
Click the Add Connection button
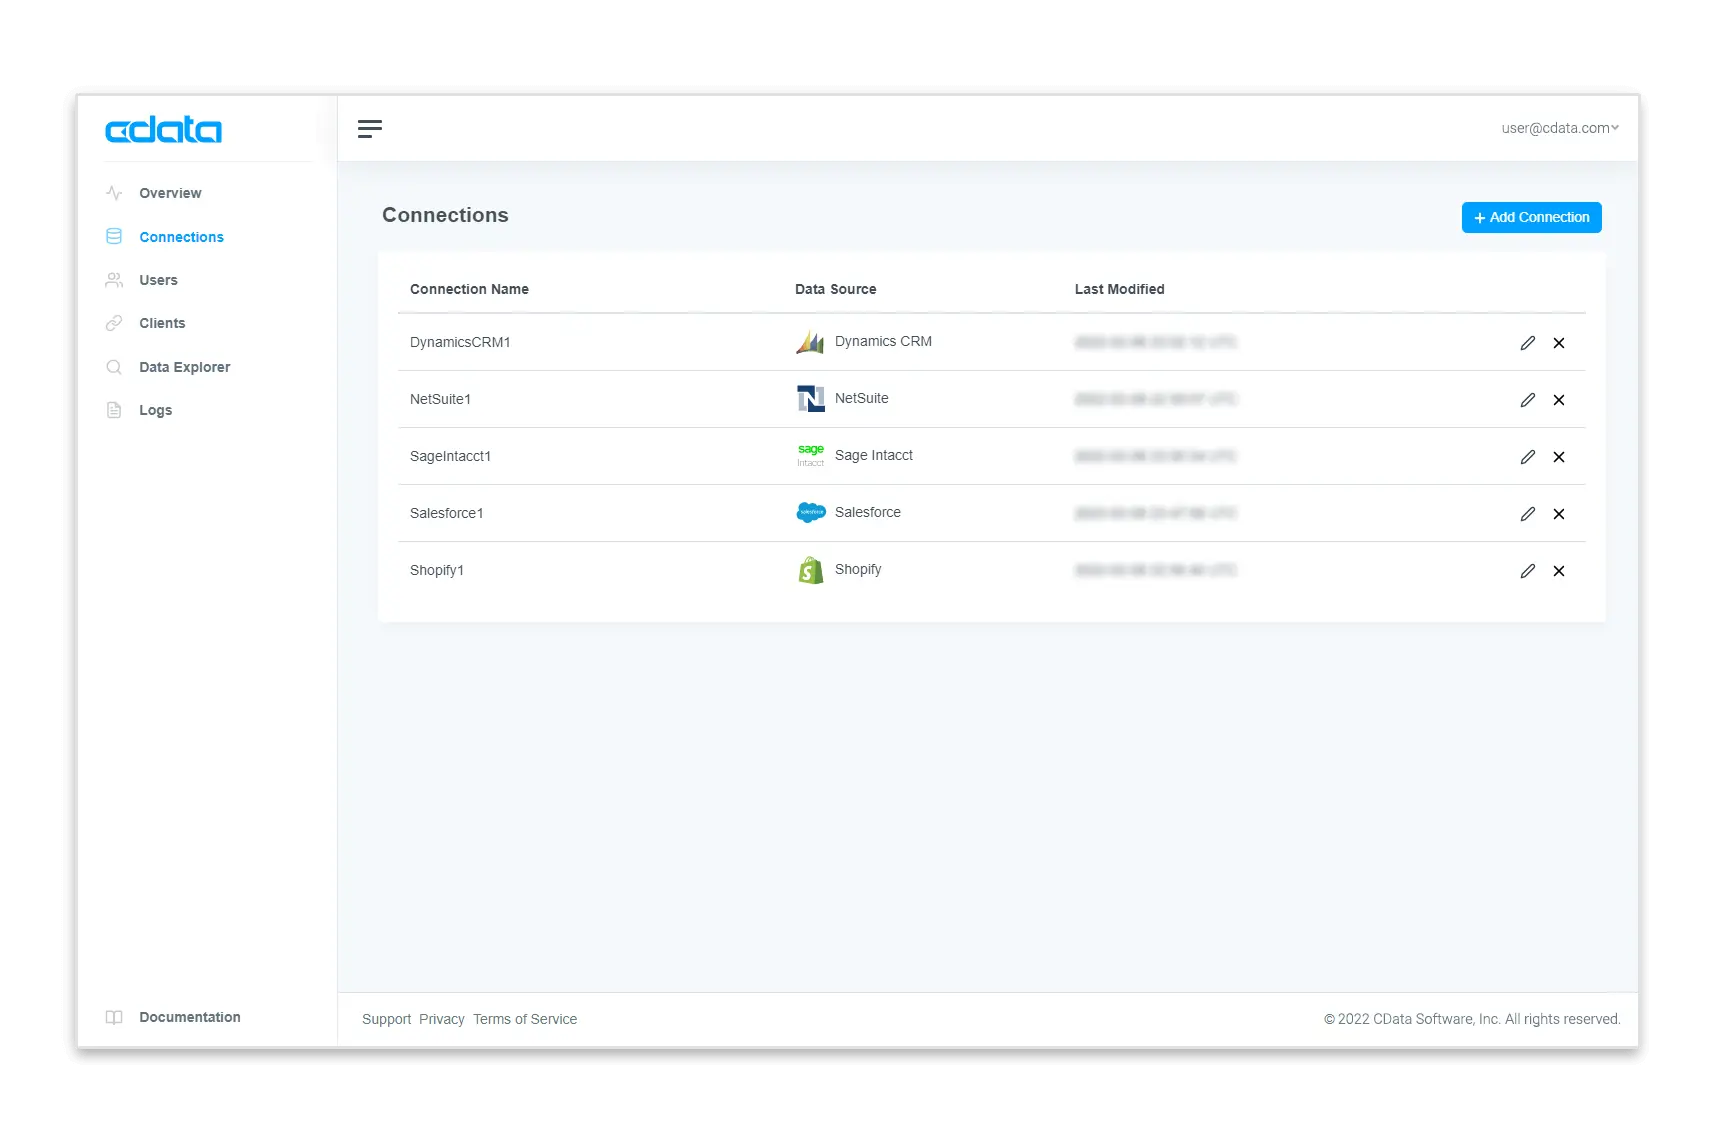[x=1531, y=217]
